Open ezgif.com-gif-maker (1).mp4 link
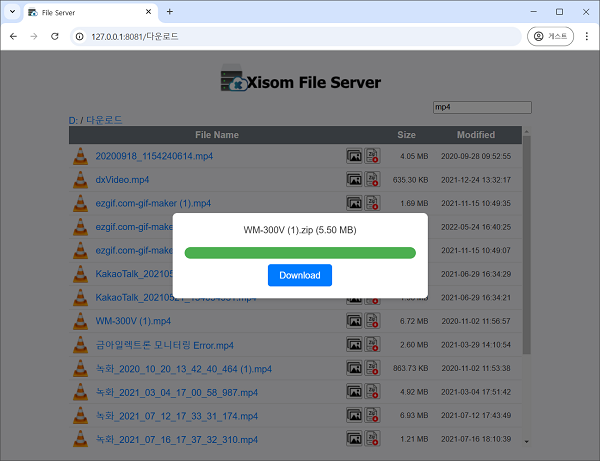Screen dimensions: 600x461 coord(153,203)
